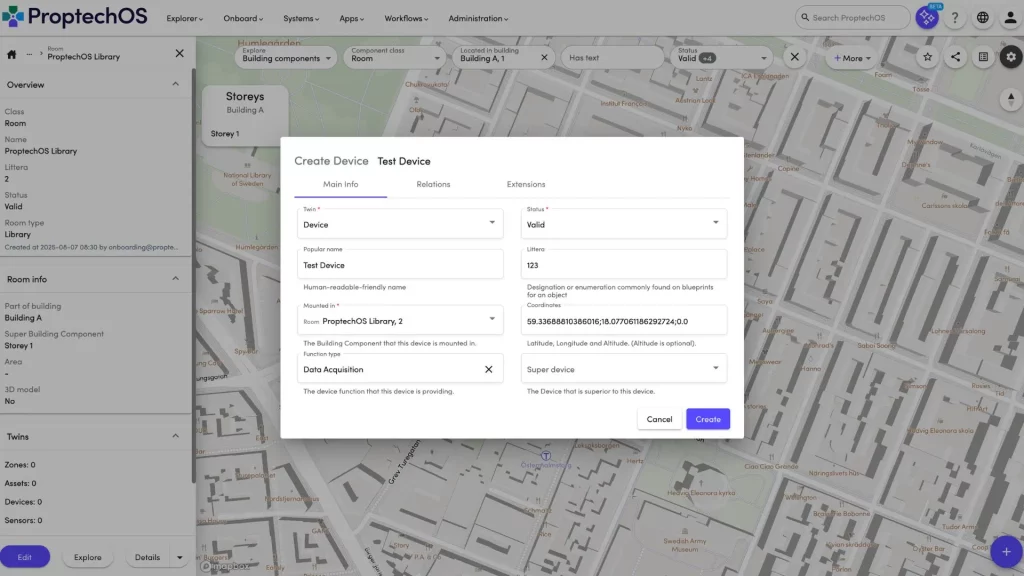Click the share icon on map toolbar
The image size is (1024, 576).
pyautogui.click(x=955, y=57)
